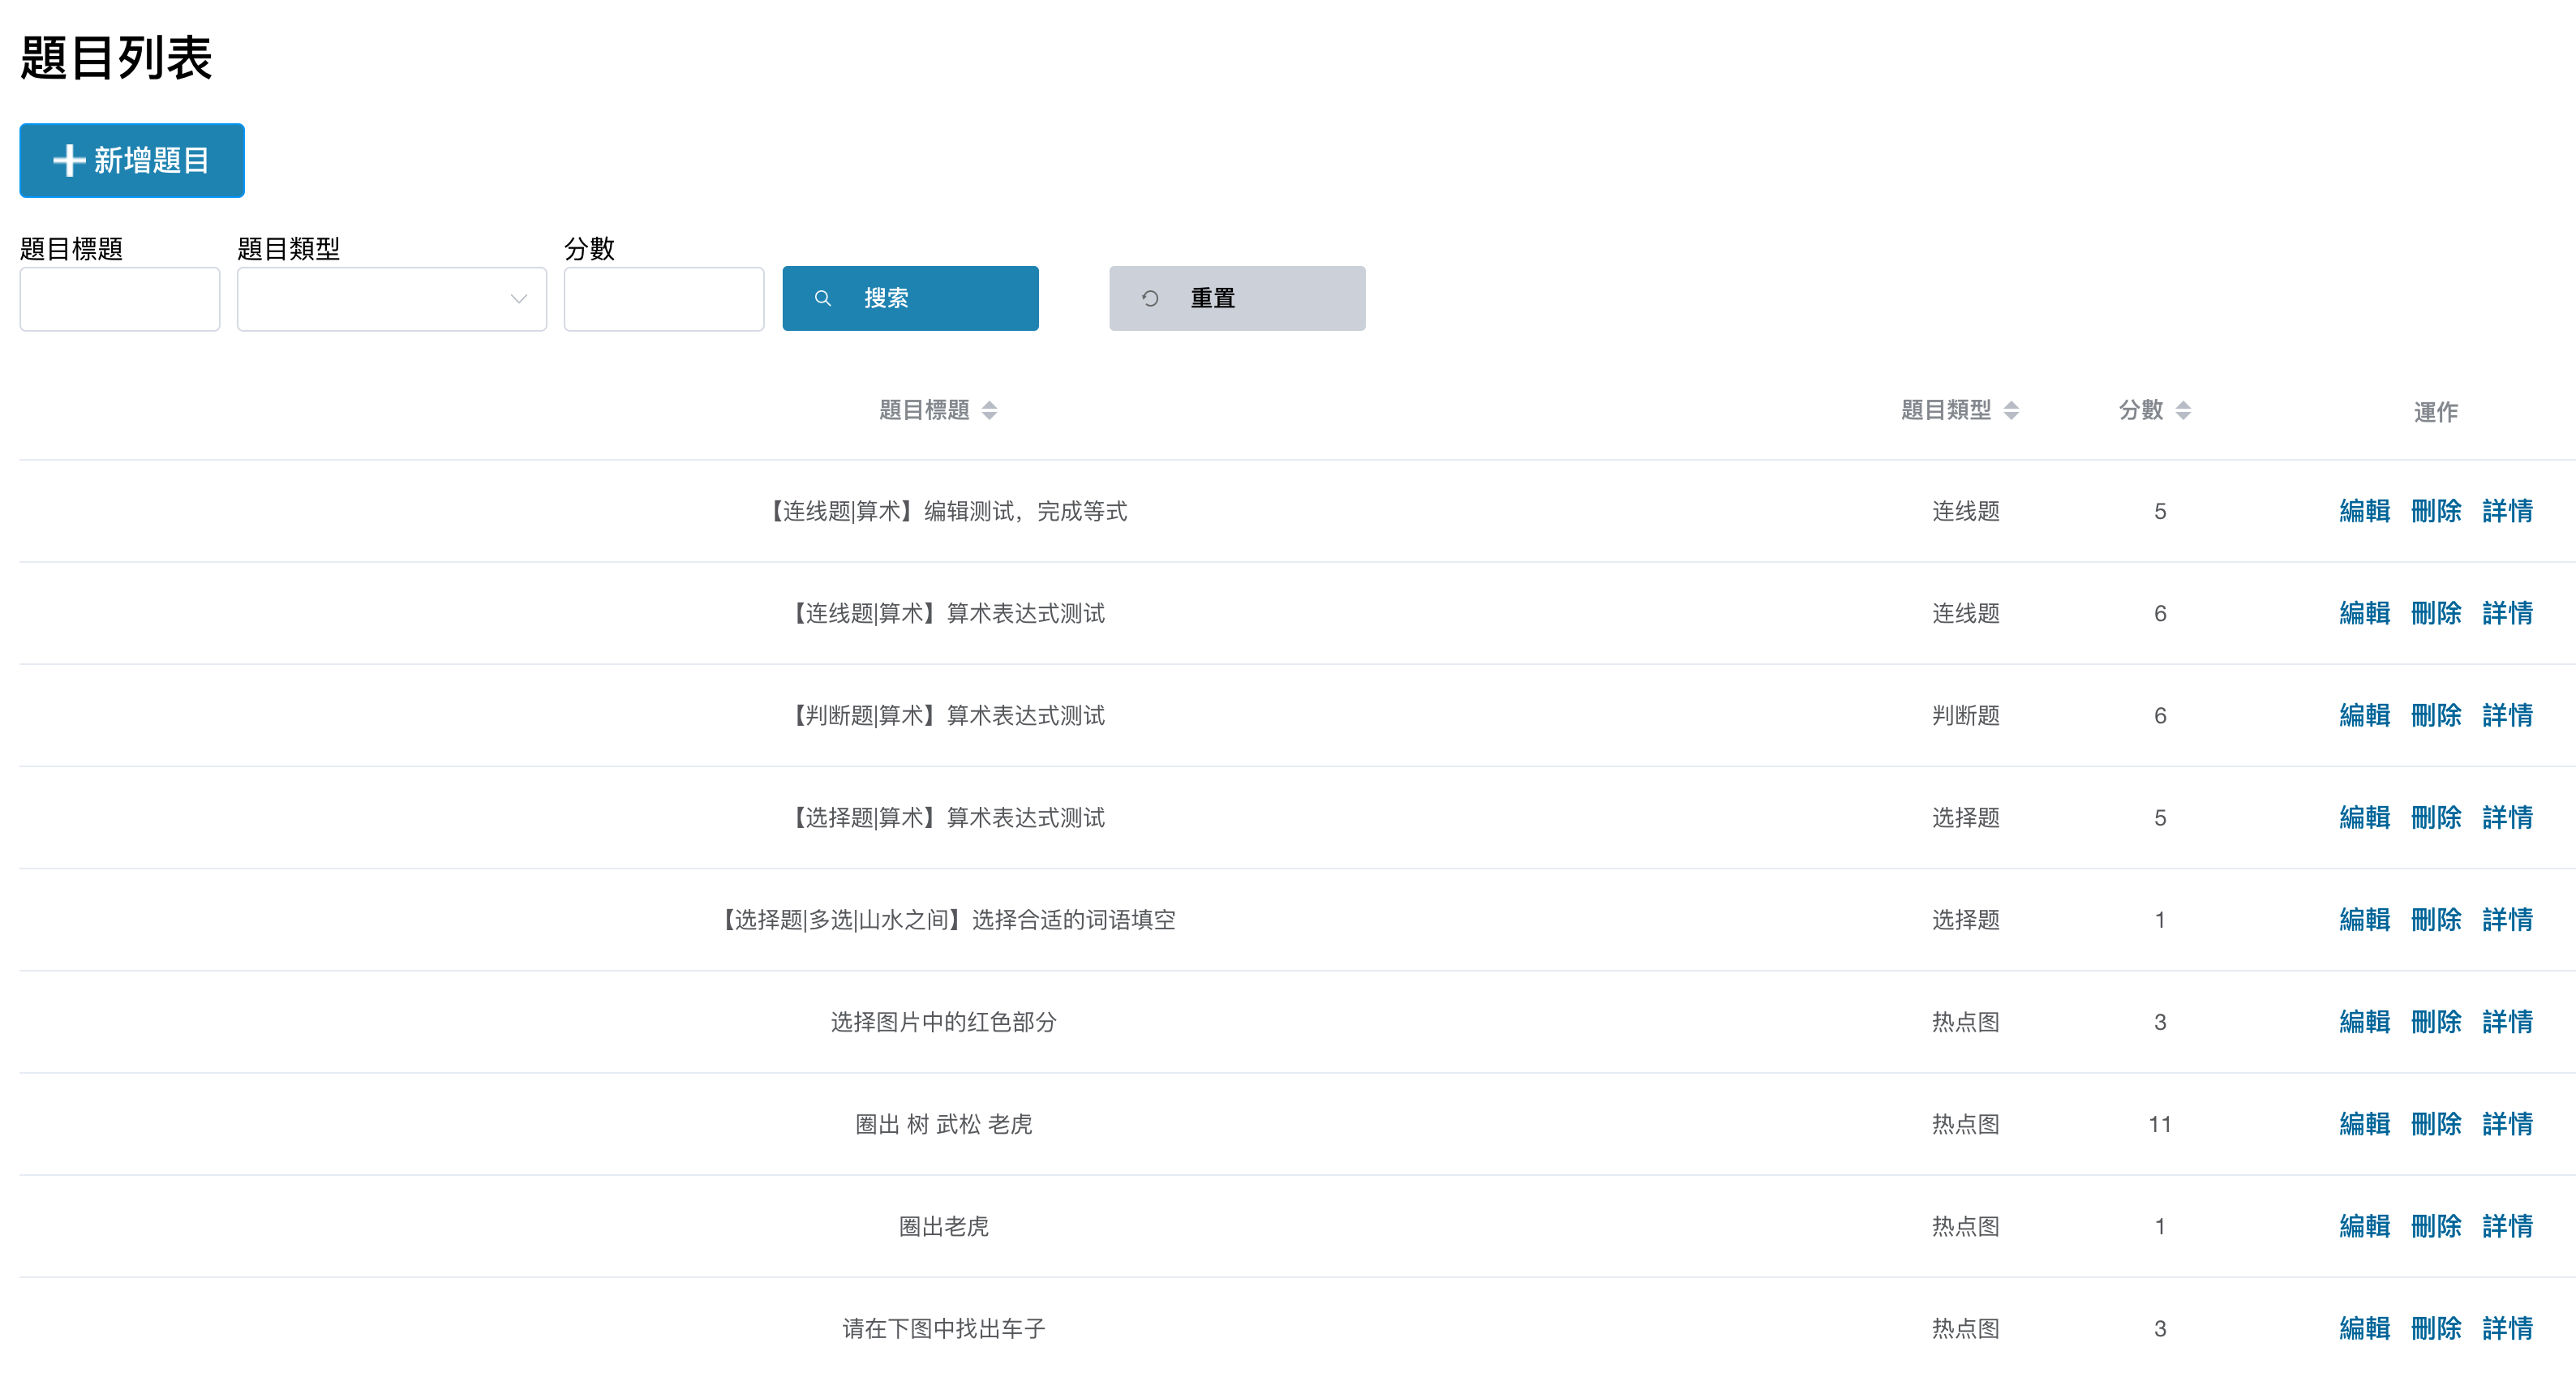Edit the 选择图片中的红色部分 question
This screenshot has height=1377, width=2576.
point(2365,1021)
